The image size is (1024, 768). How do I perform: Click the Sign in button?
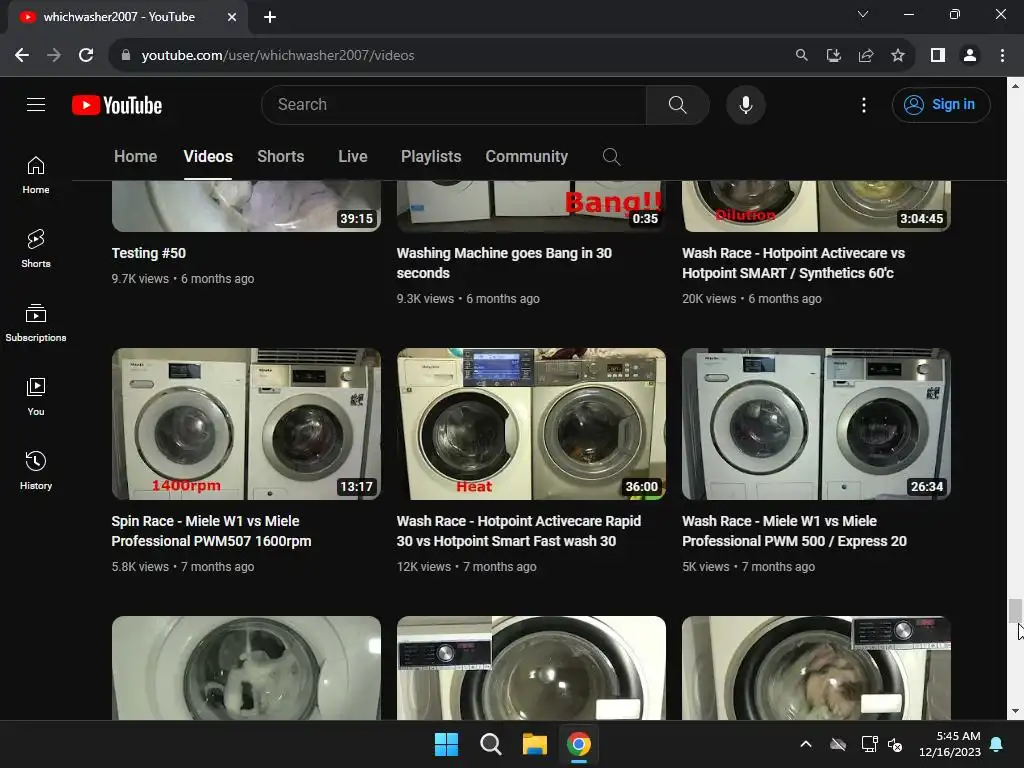pyautogui.click(x=940, y=104)
